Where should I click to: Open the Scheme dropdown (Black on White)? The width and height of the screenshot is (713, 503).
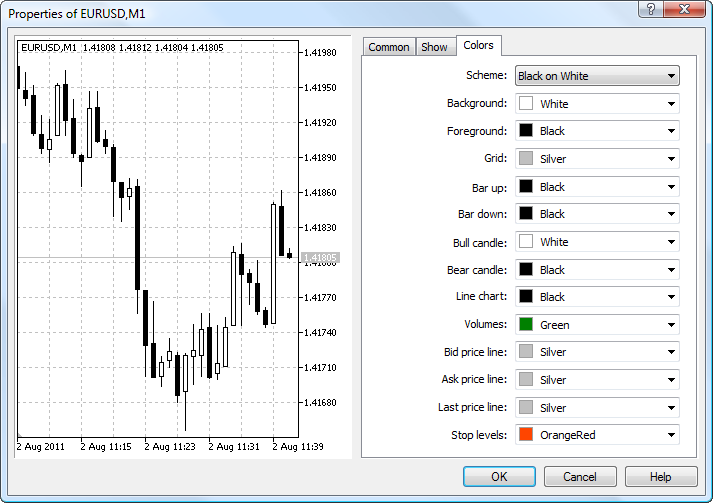[x=597, y=76]
